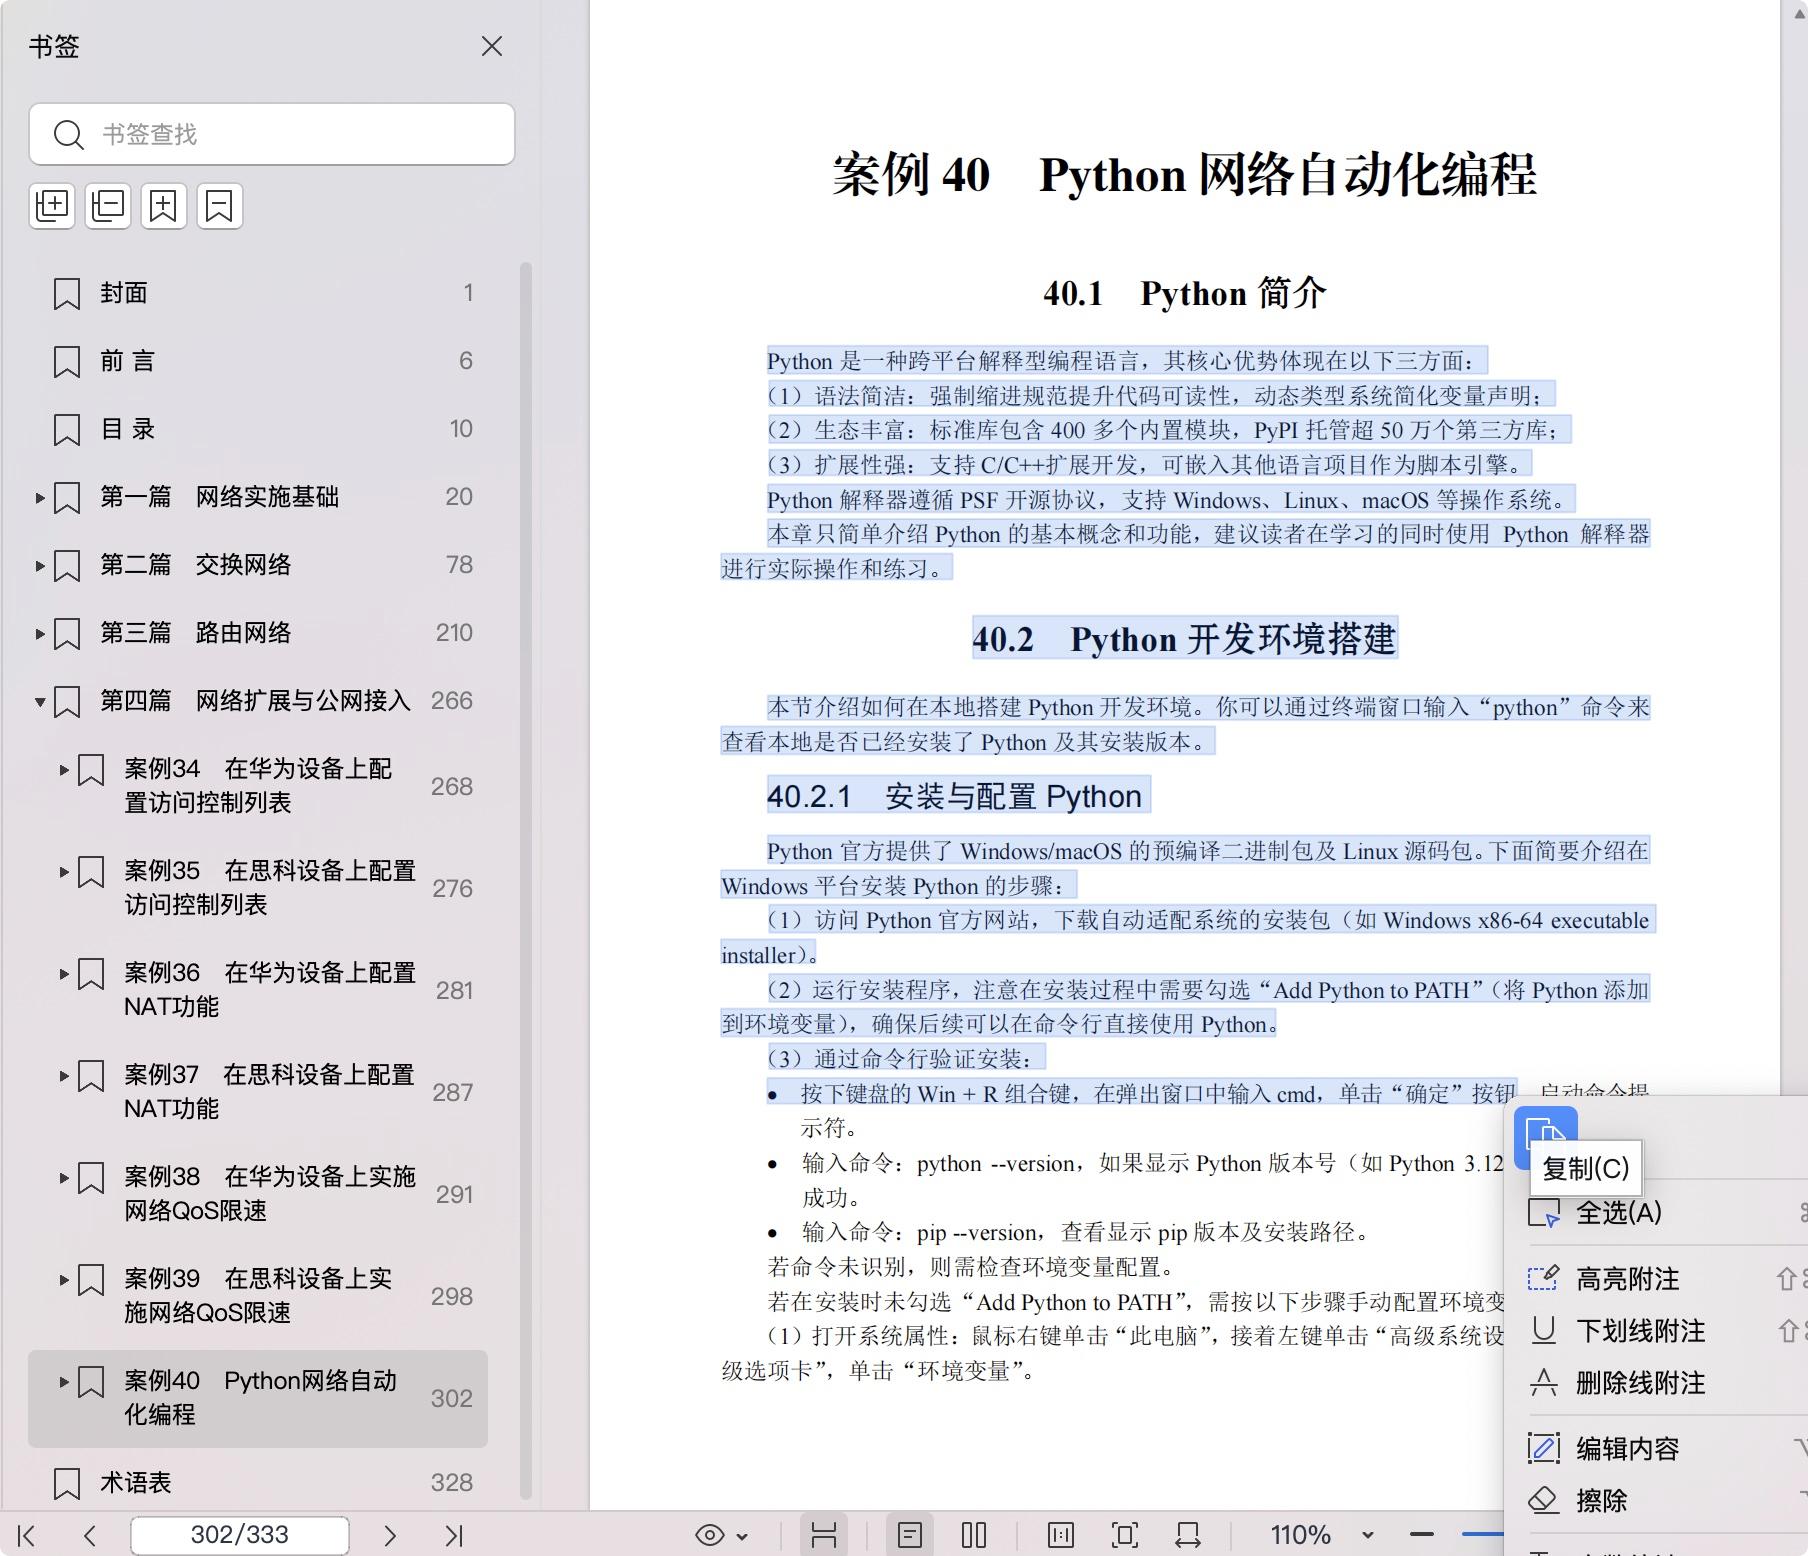The height and width of the screenshot is (1556, 1808).
Task: Click the 40.2 Python 开发环境搭建 heading
Action: [x=1185, y=638]
